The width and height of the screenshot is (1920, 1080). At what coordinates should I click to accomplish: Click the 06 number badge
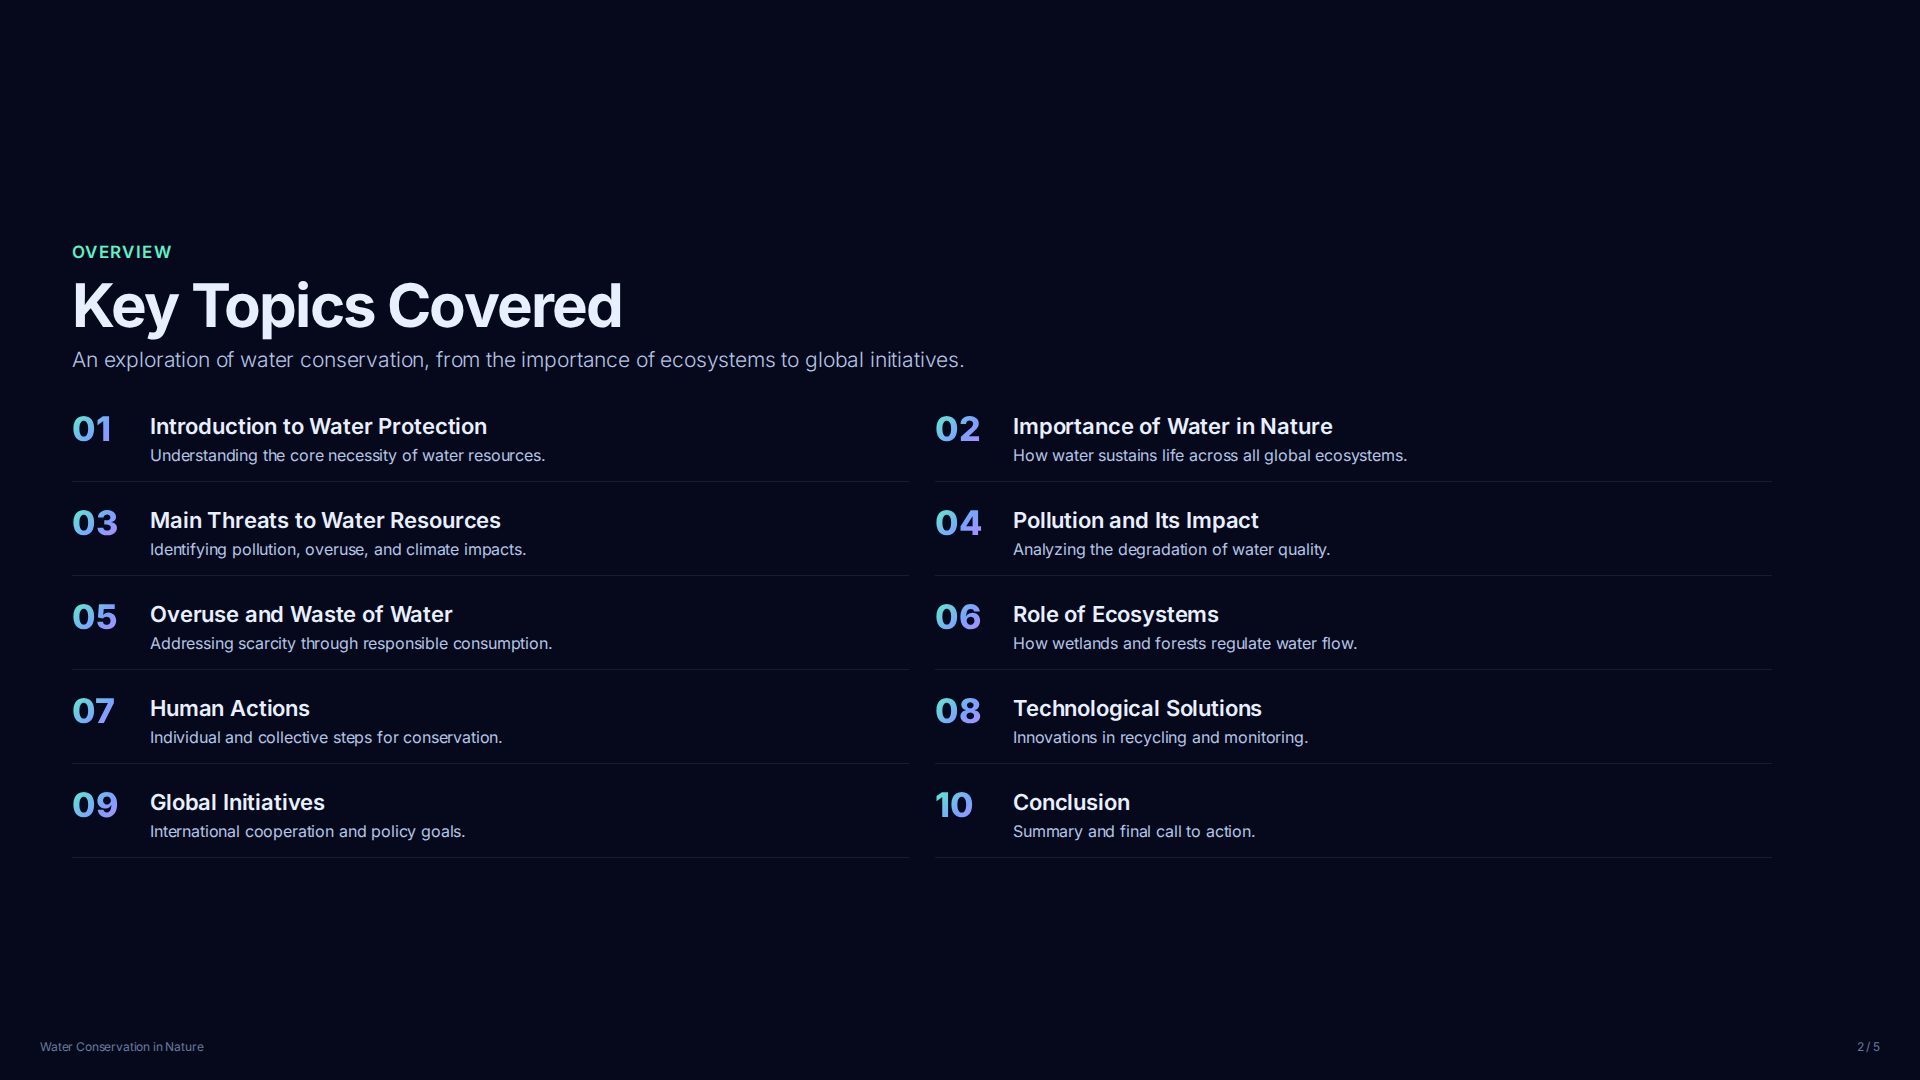(x=958, y=617)
